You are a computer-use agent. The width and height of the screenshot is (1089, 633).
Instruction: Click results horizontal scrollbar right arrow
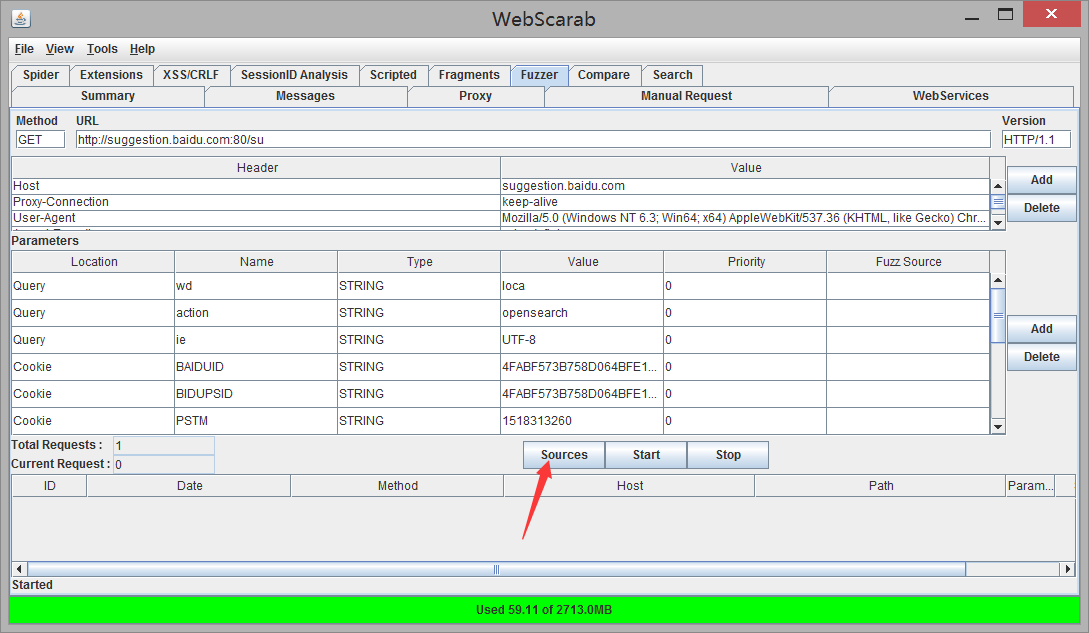pyautogui.click(x=1067, y=569)
